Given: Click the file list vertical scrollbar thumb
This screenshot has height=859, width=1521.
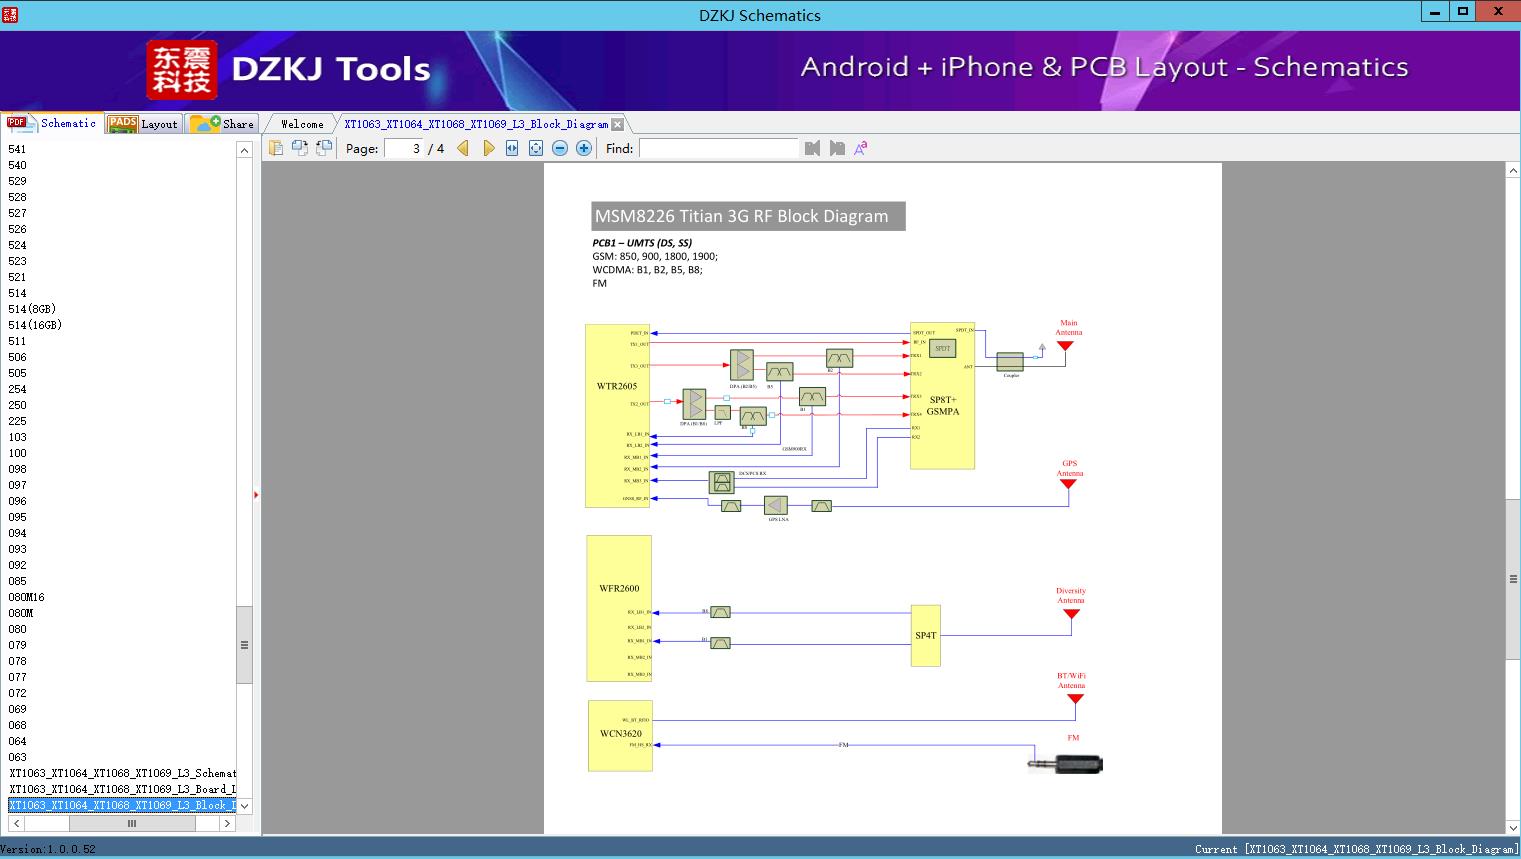Looking at the screenshot, I should click(x=244, y=645).
